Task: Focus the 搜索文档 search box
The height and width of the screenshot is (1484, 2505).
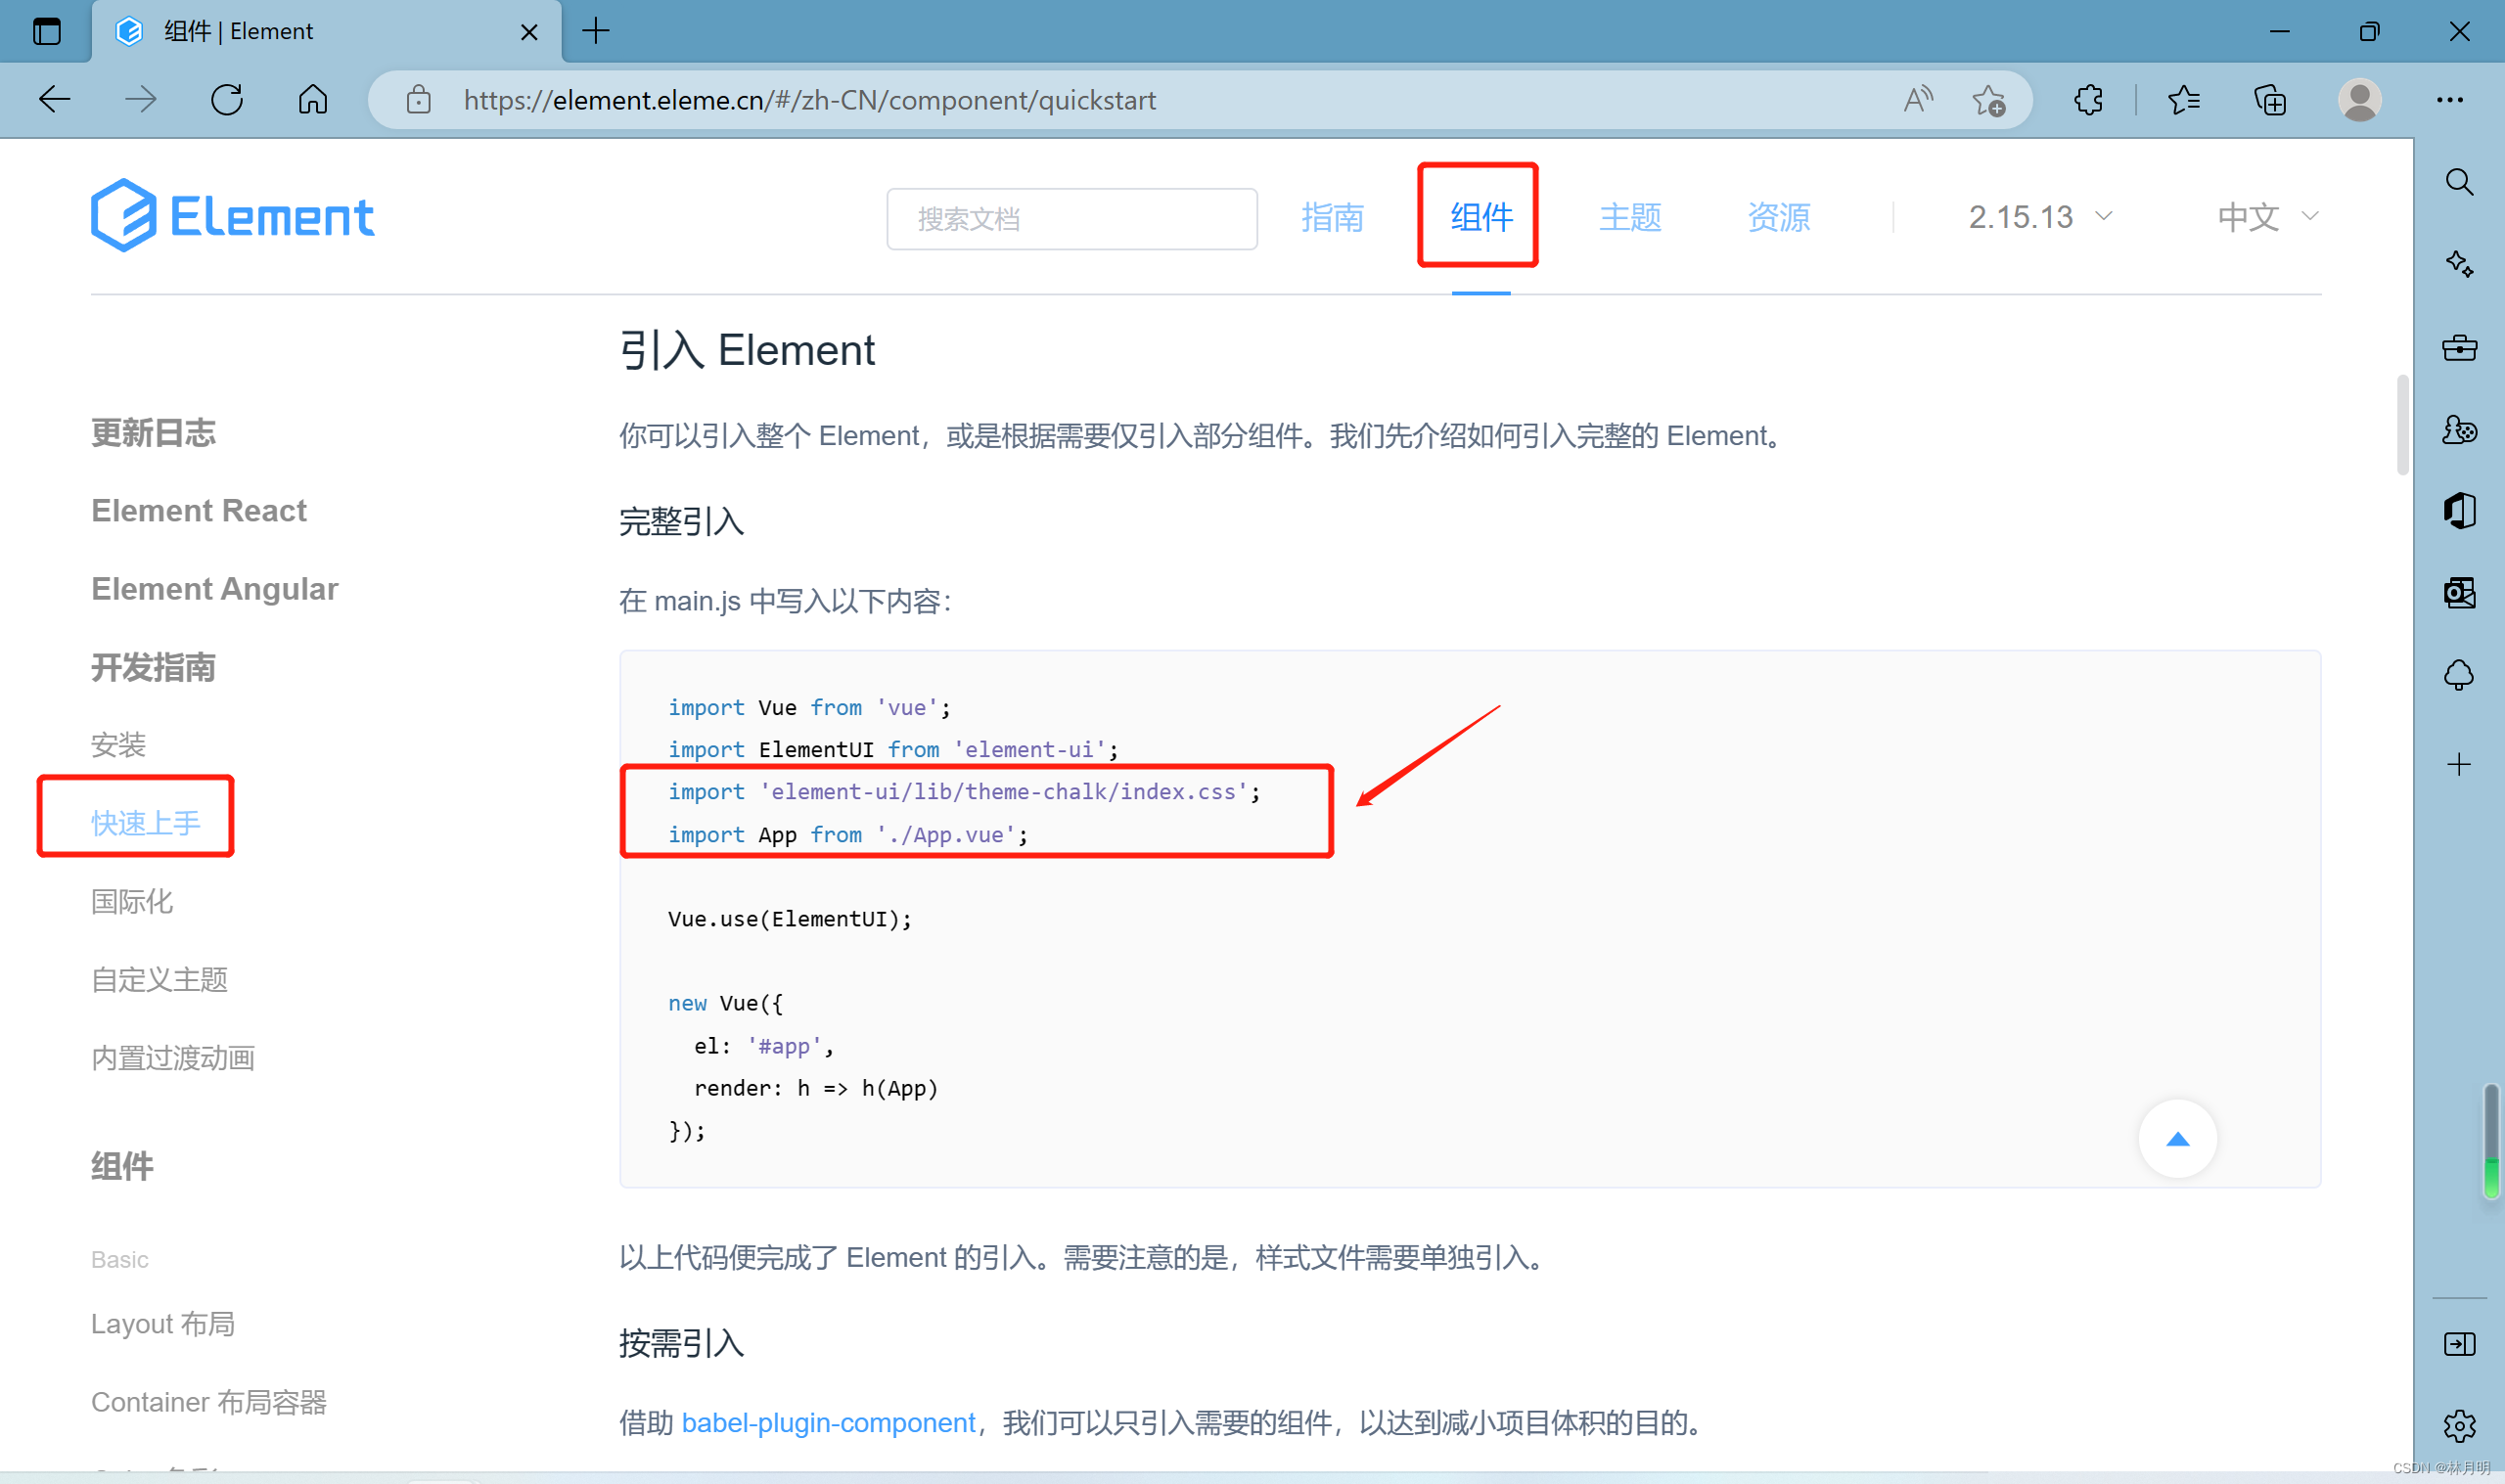Action: (x=1071, y=218)
